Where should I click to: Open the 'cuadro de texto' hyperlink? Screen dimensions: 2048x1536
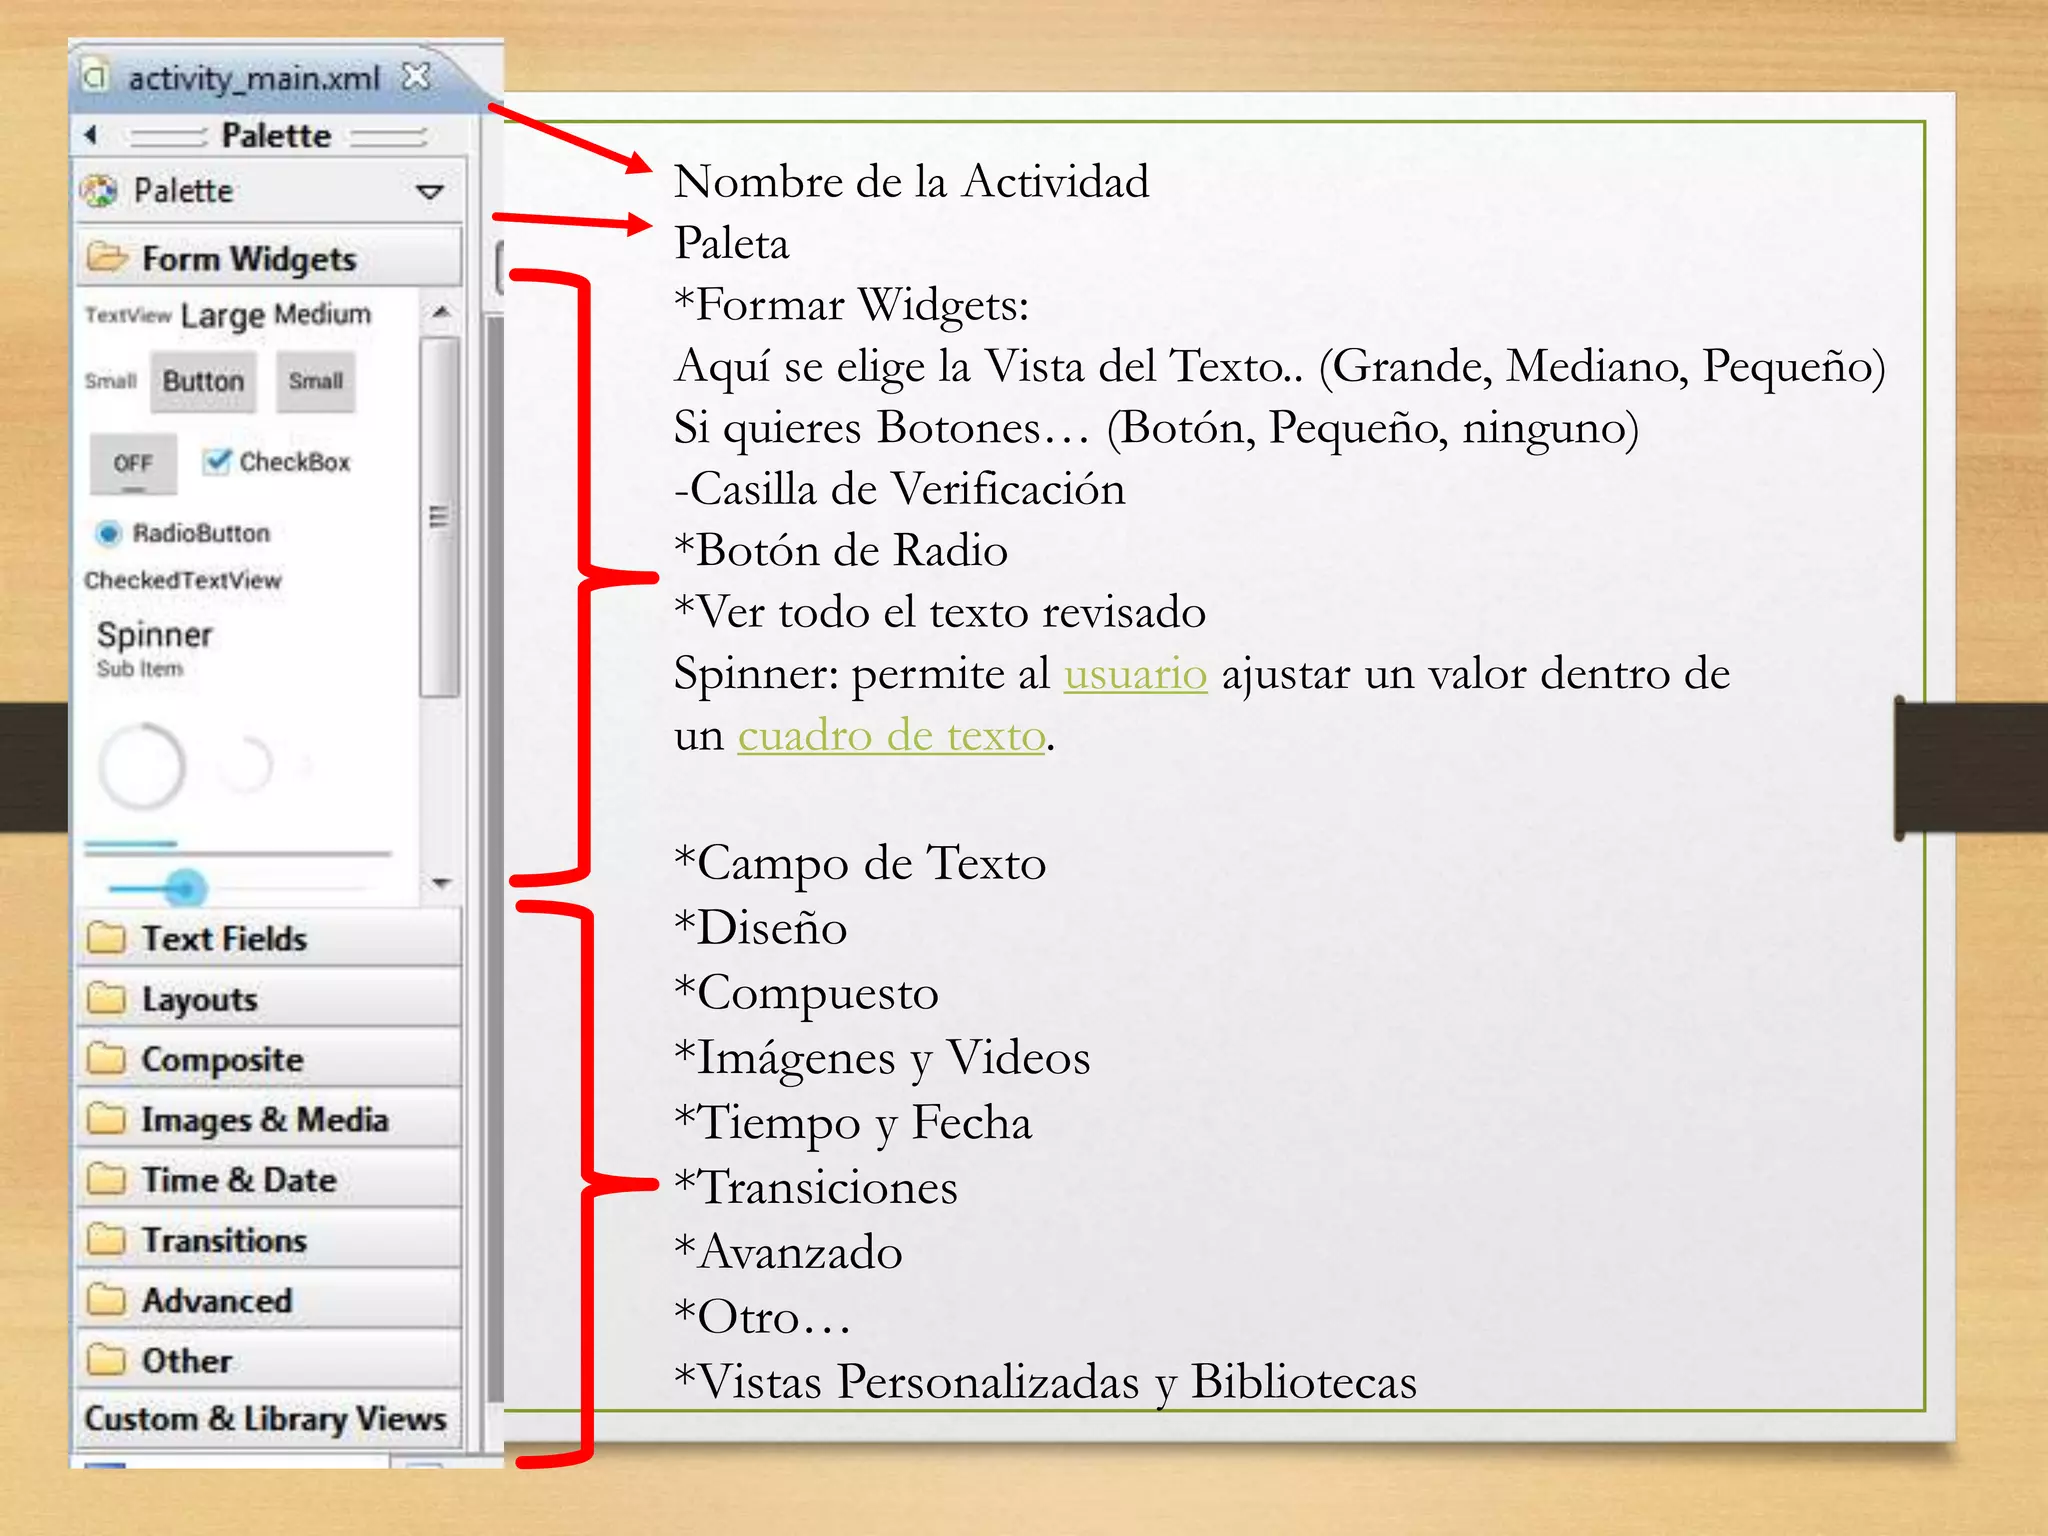[x=892, y=736]
